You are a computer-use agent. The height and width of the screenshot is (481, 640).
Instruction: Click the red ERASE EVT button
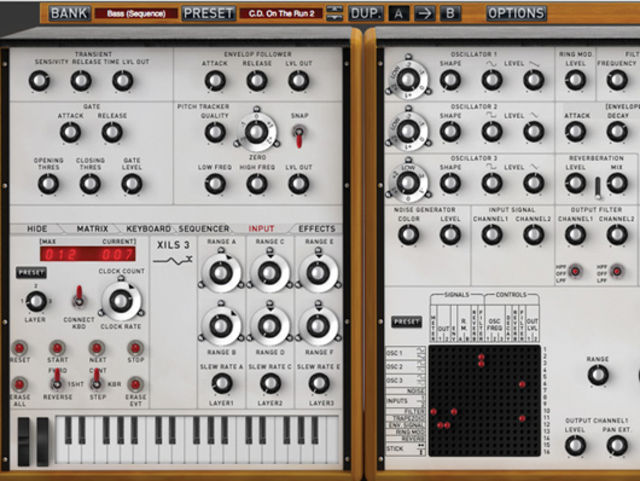(x=136, y=384)
